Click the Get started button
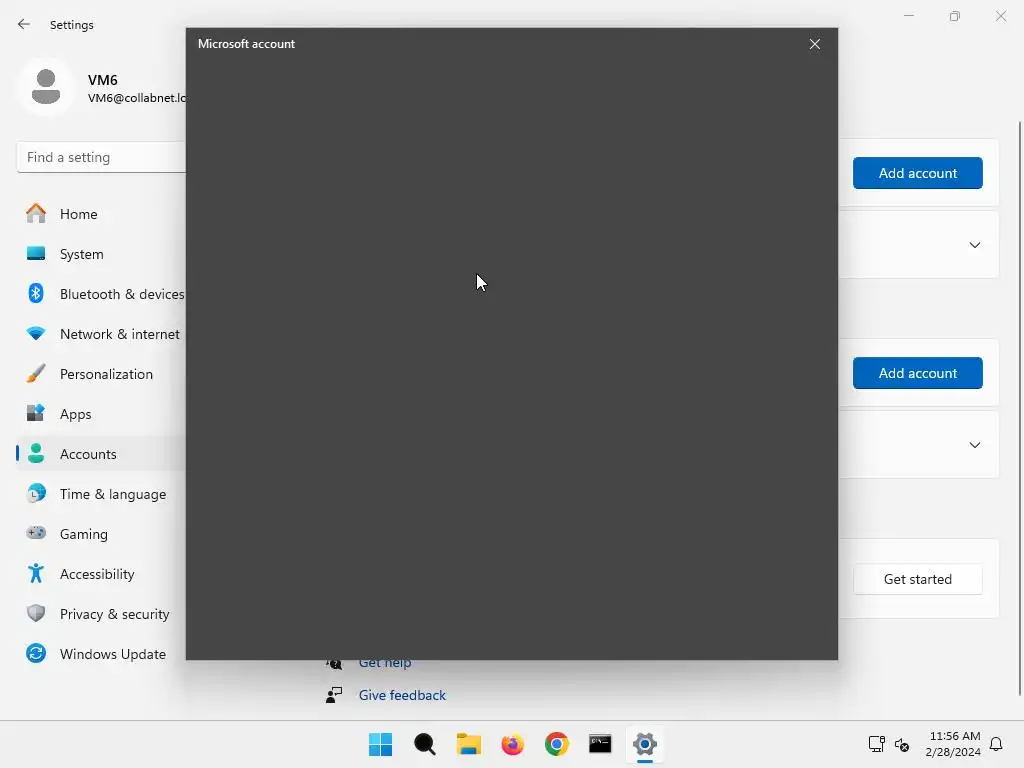Screen dimensions: 1024x768 coord(918,579)
